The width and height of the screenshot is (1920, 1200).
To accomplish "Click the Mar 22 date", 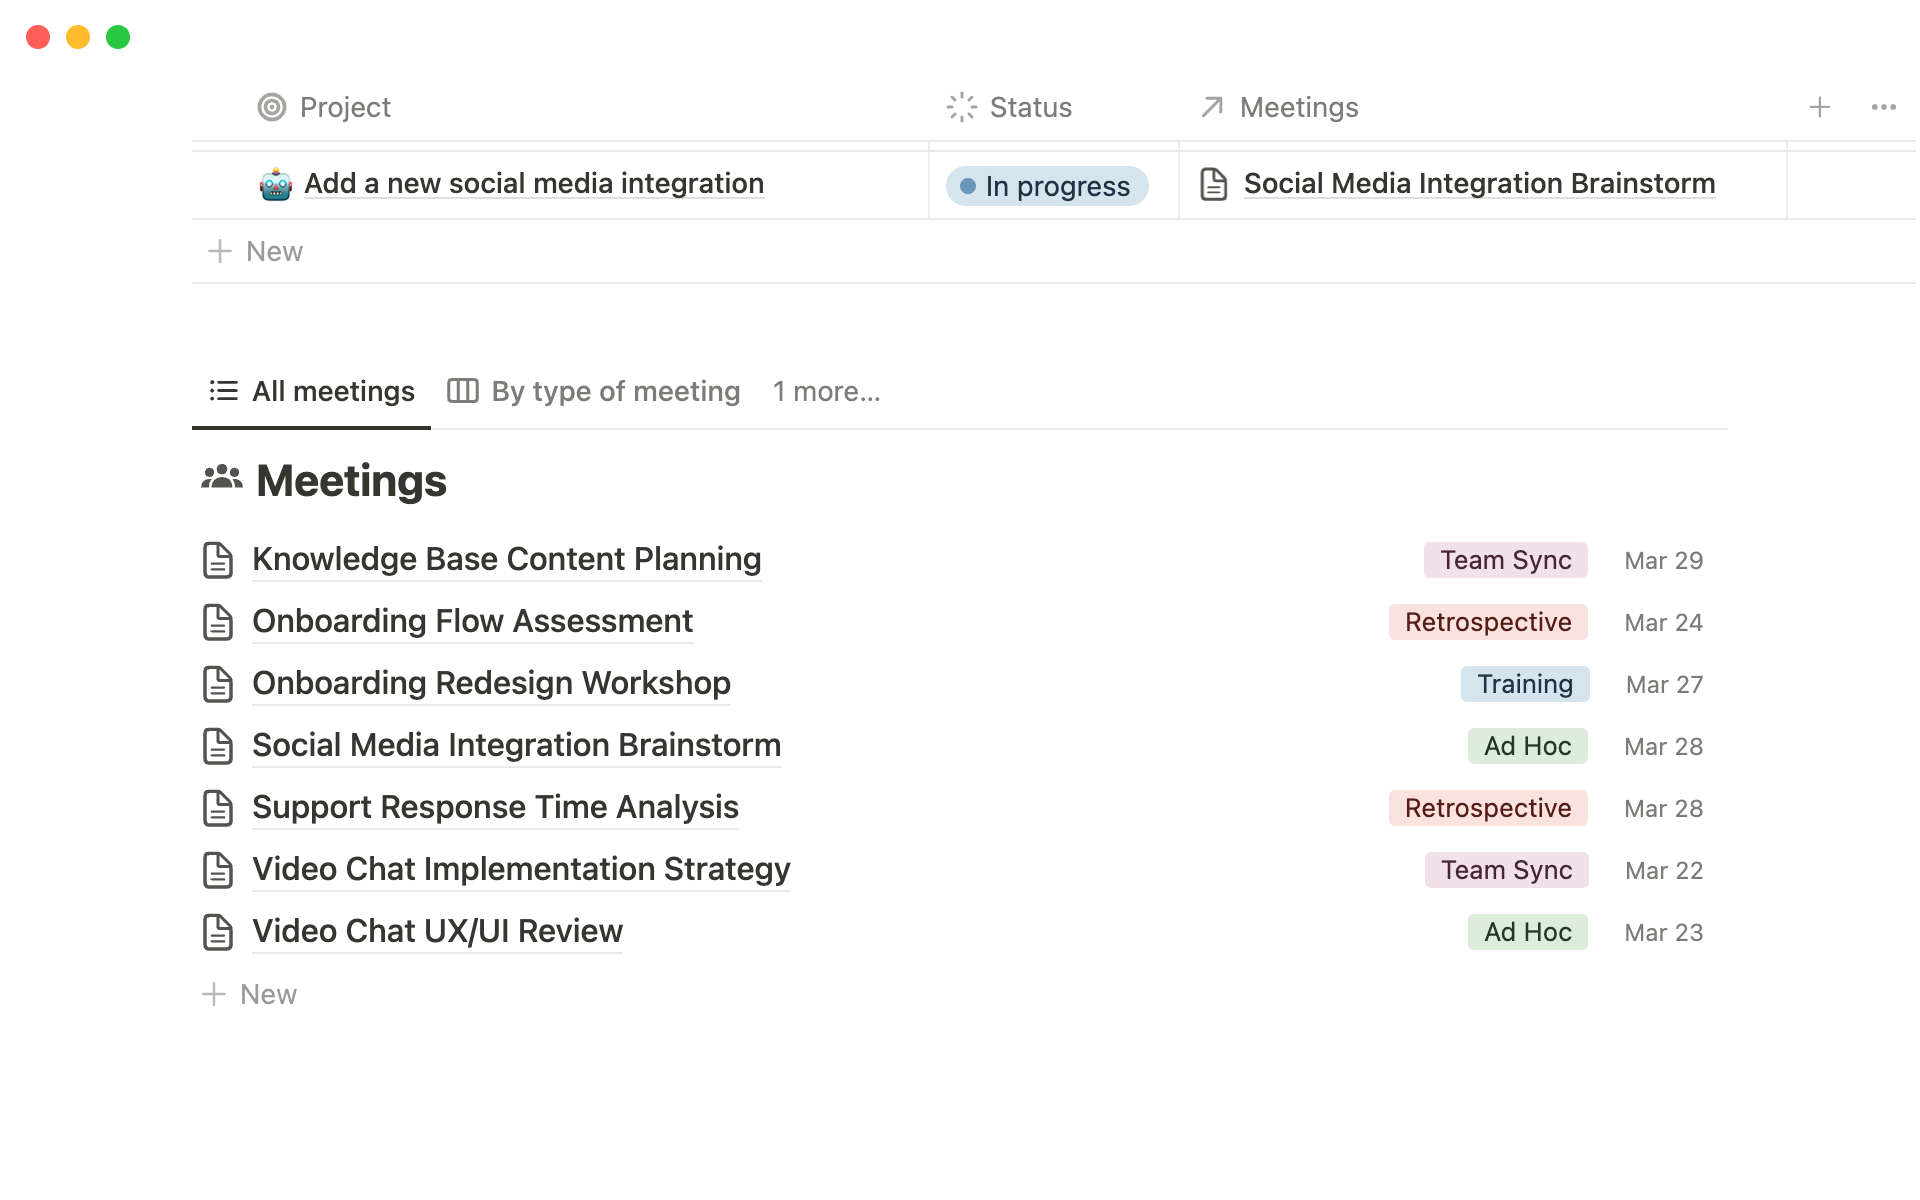I will (1663, 870).
